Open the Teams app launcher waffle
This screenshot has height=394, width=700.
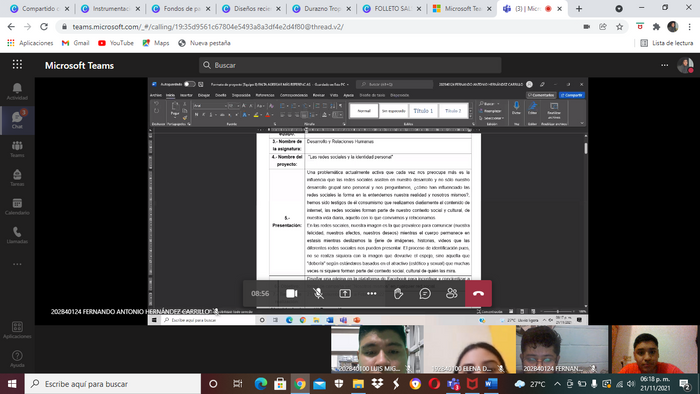(17, 65)
